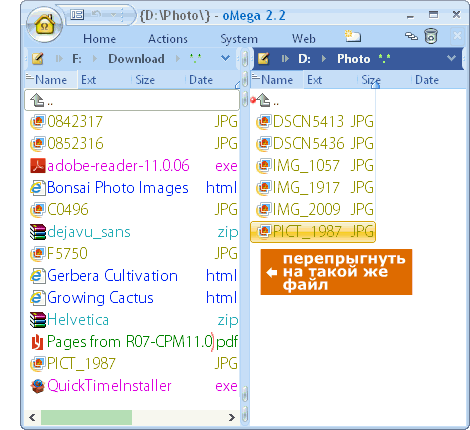The image size is (470, 430).
Task: Open quick access toolbar customize arrow
Action: [x=113, y=15]
